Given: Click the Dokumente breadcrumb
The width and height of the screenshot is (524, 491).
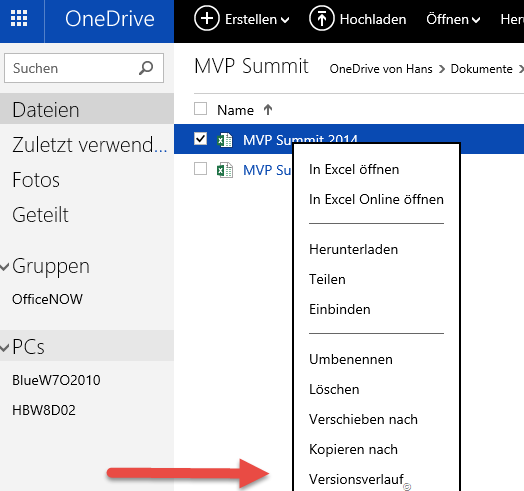Looking at the screenshot, I should tap(482, 69).
